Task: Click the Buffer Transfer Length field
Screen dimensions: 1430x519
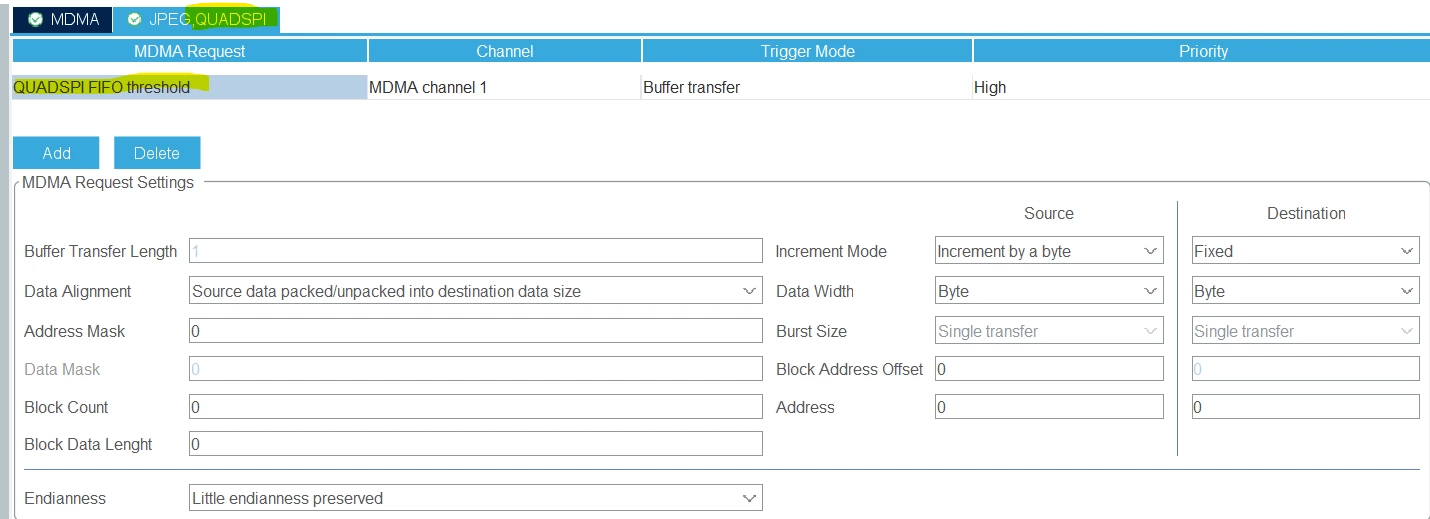Action: point(476,251)
